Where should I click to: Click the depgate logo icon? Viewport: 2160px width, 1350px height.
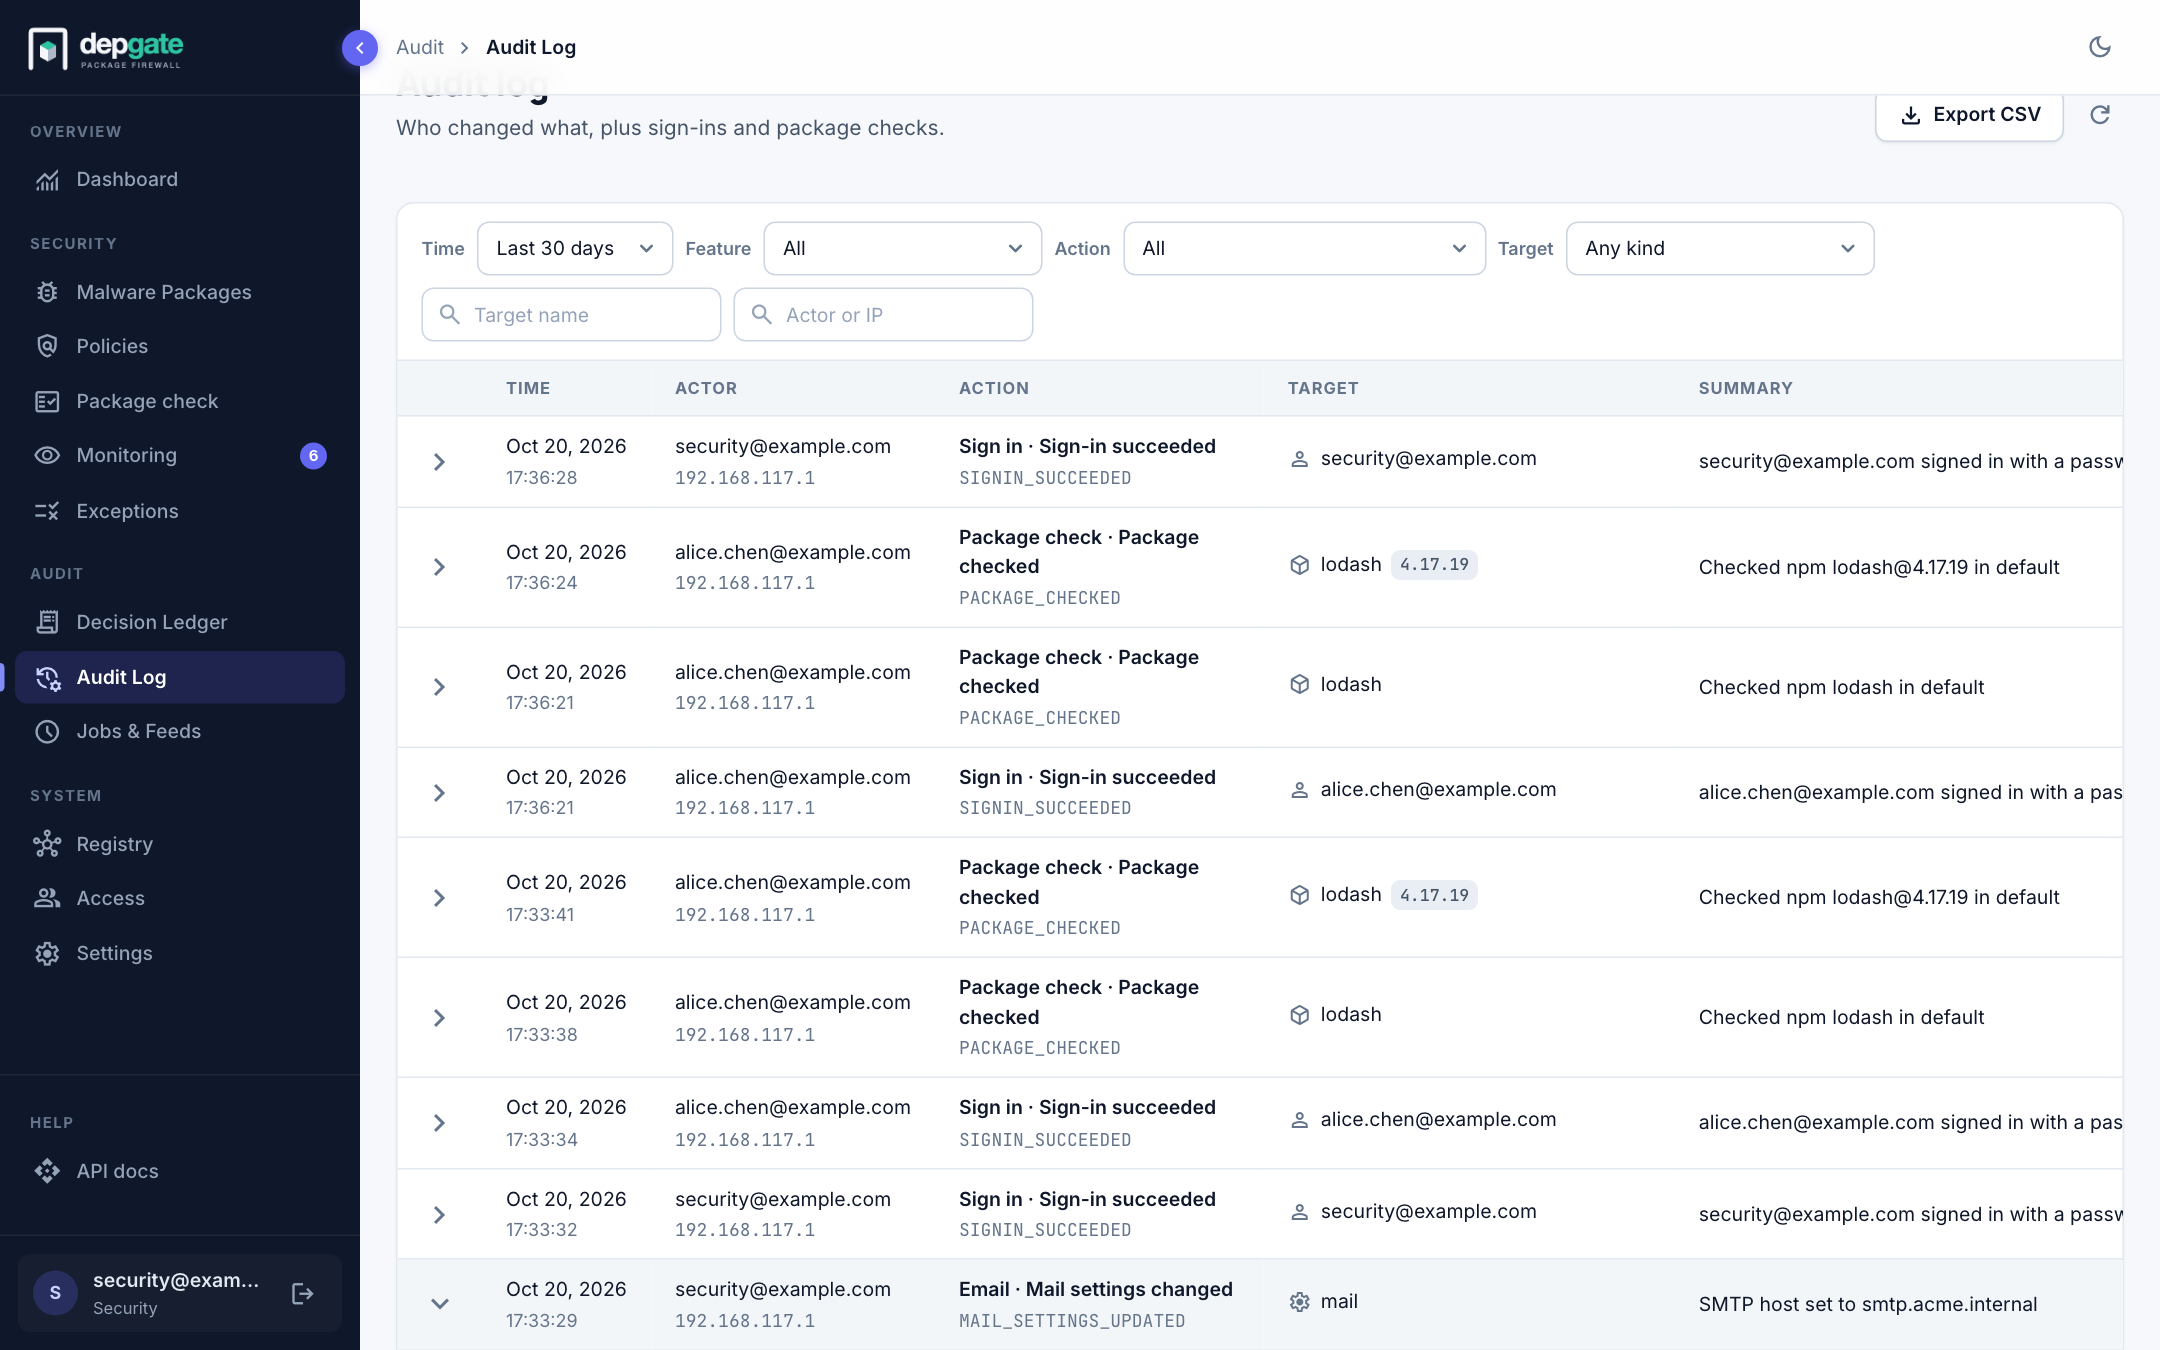[48, 48]
